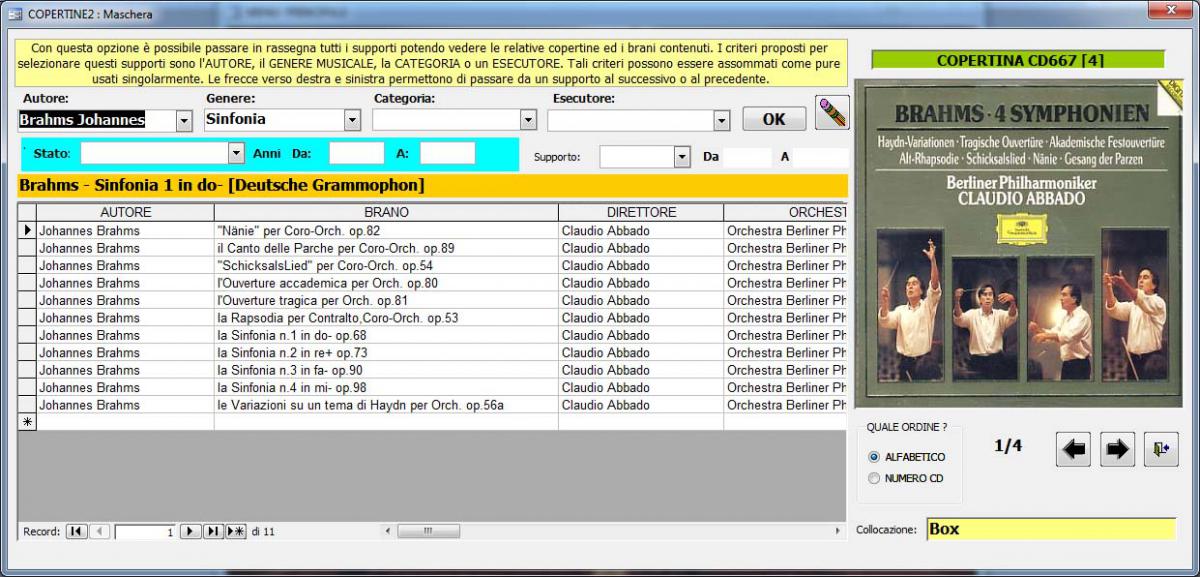Click il Canto delle Parche op.89 cell

(386, 248)
